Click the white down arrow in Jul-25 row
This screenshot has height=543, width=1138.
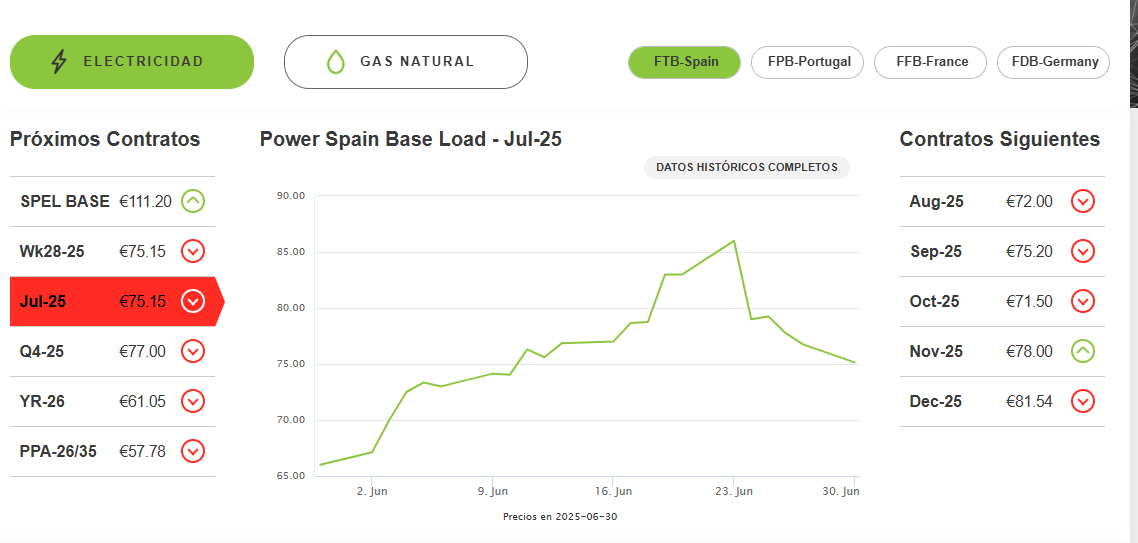click(x=193, y=301)
